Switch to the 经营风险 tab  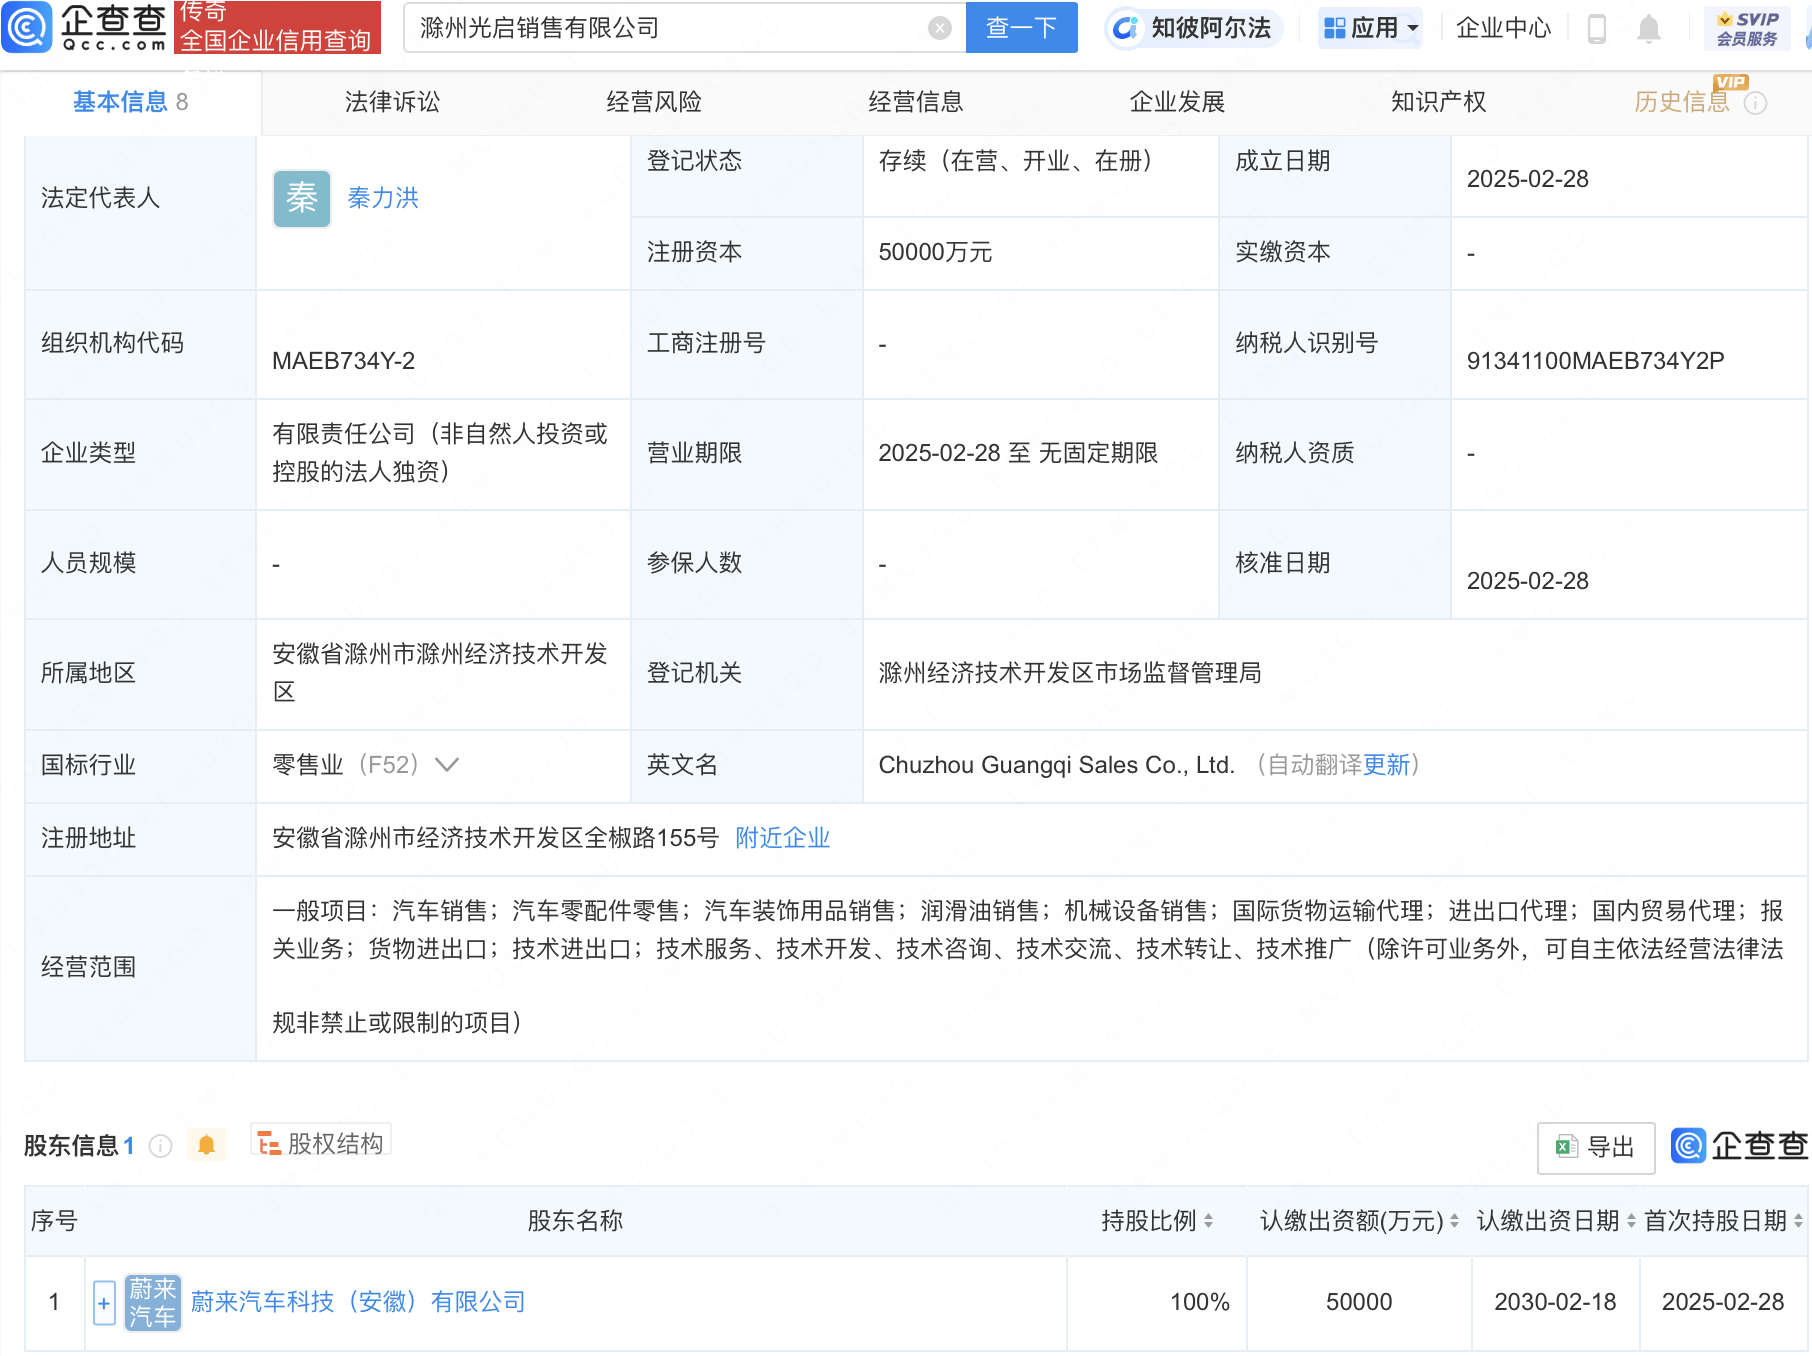[x=654, y=102]
